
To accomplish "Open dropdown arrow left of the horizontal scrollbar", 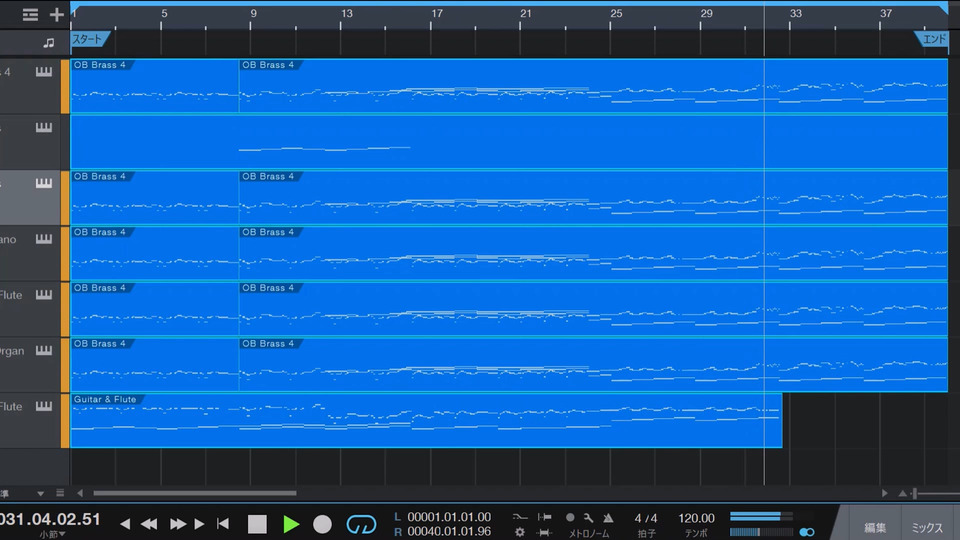I will coord(40,493).
